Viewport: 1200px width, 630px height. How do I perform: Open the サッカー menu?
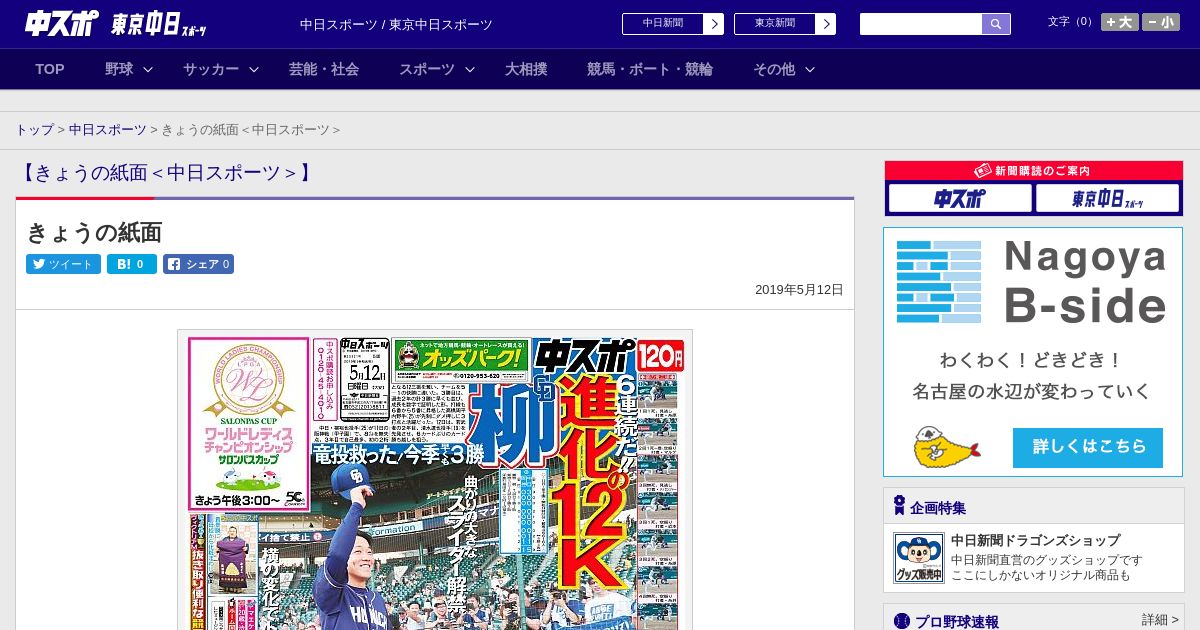(211, 69)
